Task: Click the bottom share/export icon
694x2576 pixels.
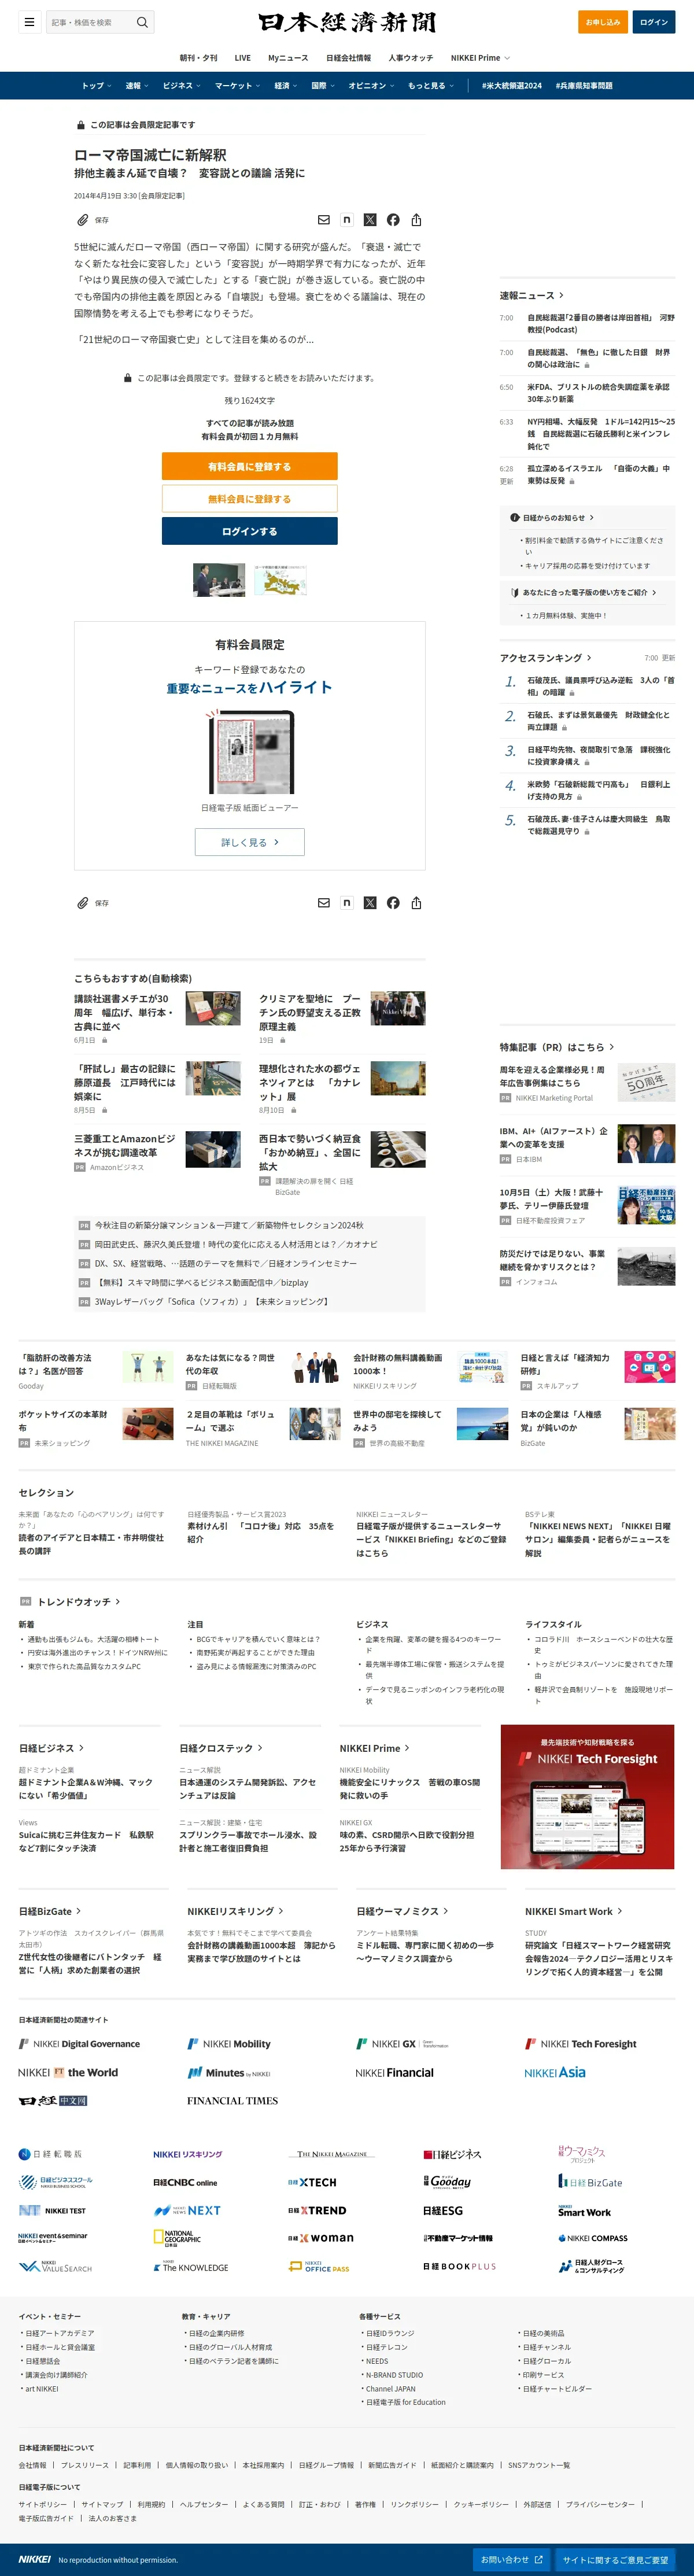Action: (416, 903)
